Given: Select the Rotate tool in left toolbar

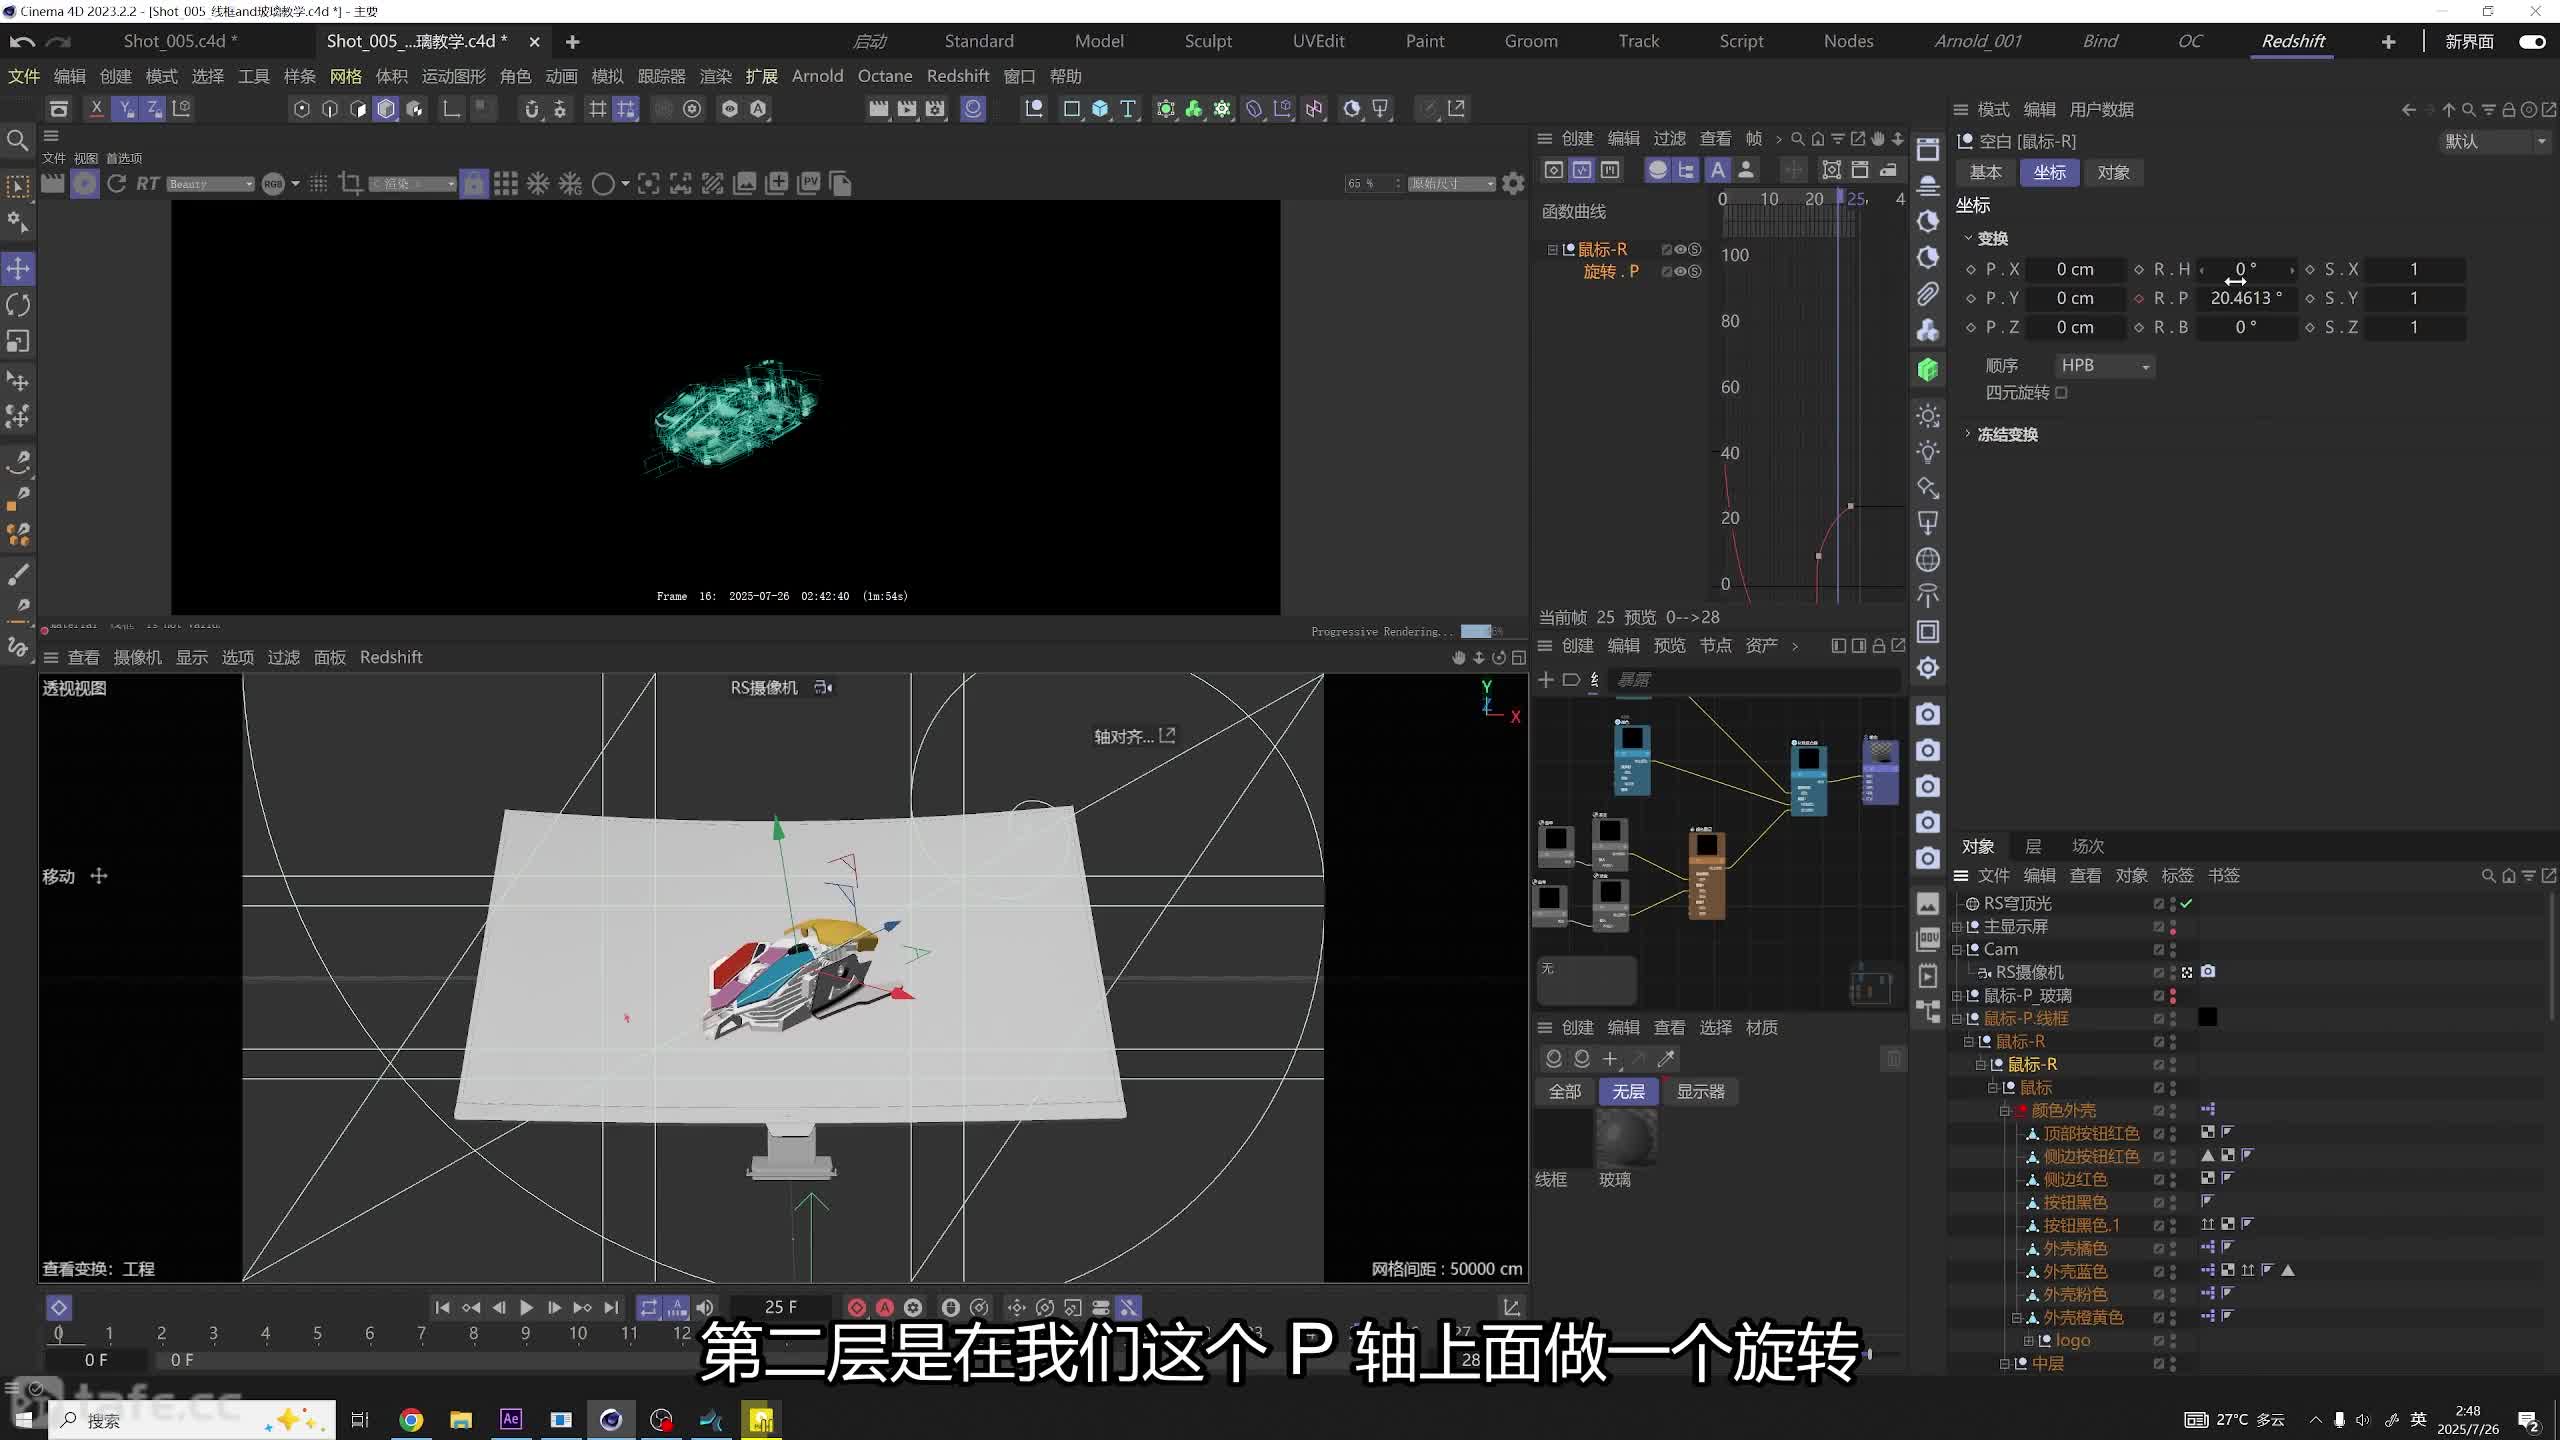Looking at the screenshot, I should coord(18,305).
